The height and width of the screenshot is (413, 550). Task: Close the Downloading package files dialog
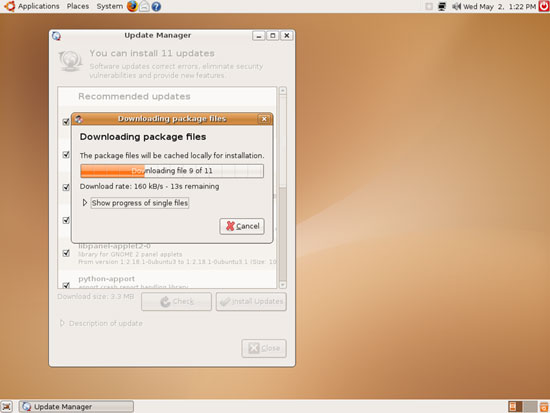point(264,119)
